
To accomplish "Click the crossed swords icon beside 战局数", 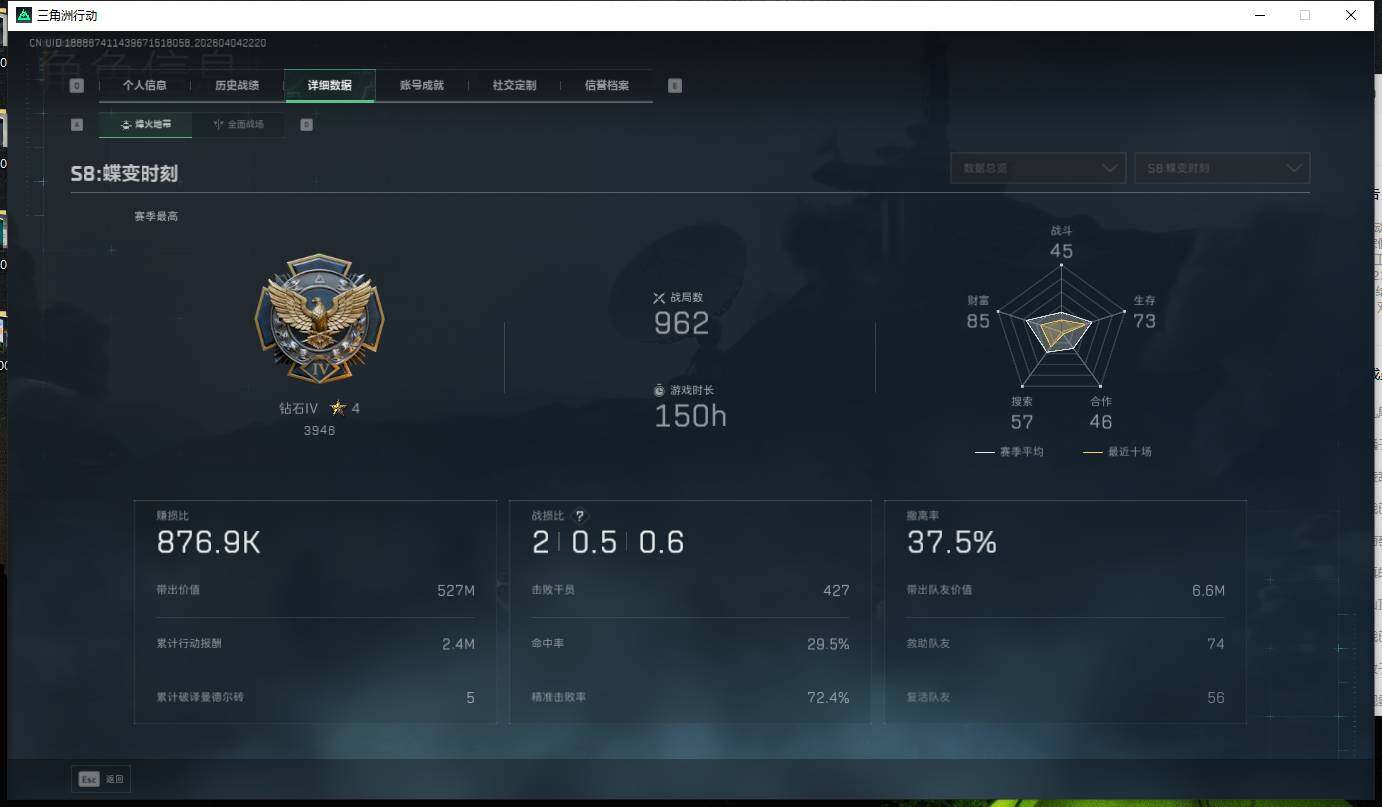I will [659, 298].
